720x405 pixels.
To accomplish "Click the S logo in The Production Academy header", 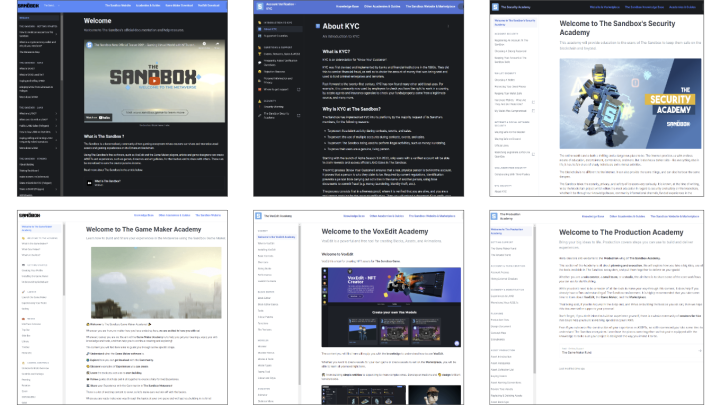I will point(494,216).
